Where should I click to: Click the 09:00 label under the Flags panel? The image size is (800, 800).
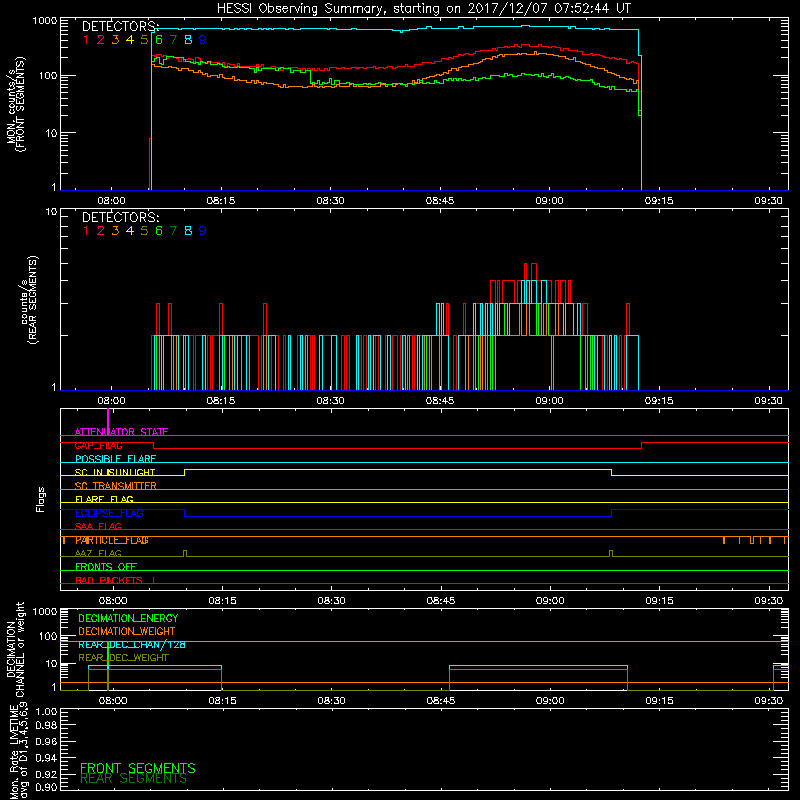pyautogui.click(x=550, y=601)
